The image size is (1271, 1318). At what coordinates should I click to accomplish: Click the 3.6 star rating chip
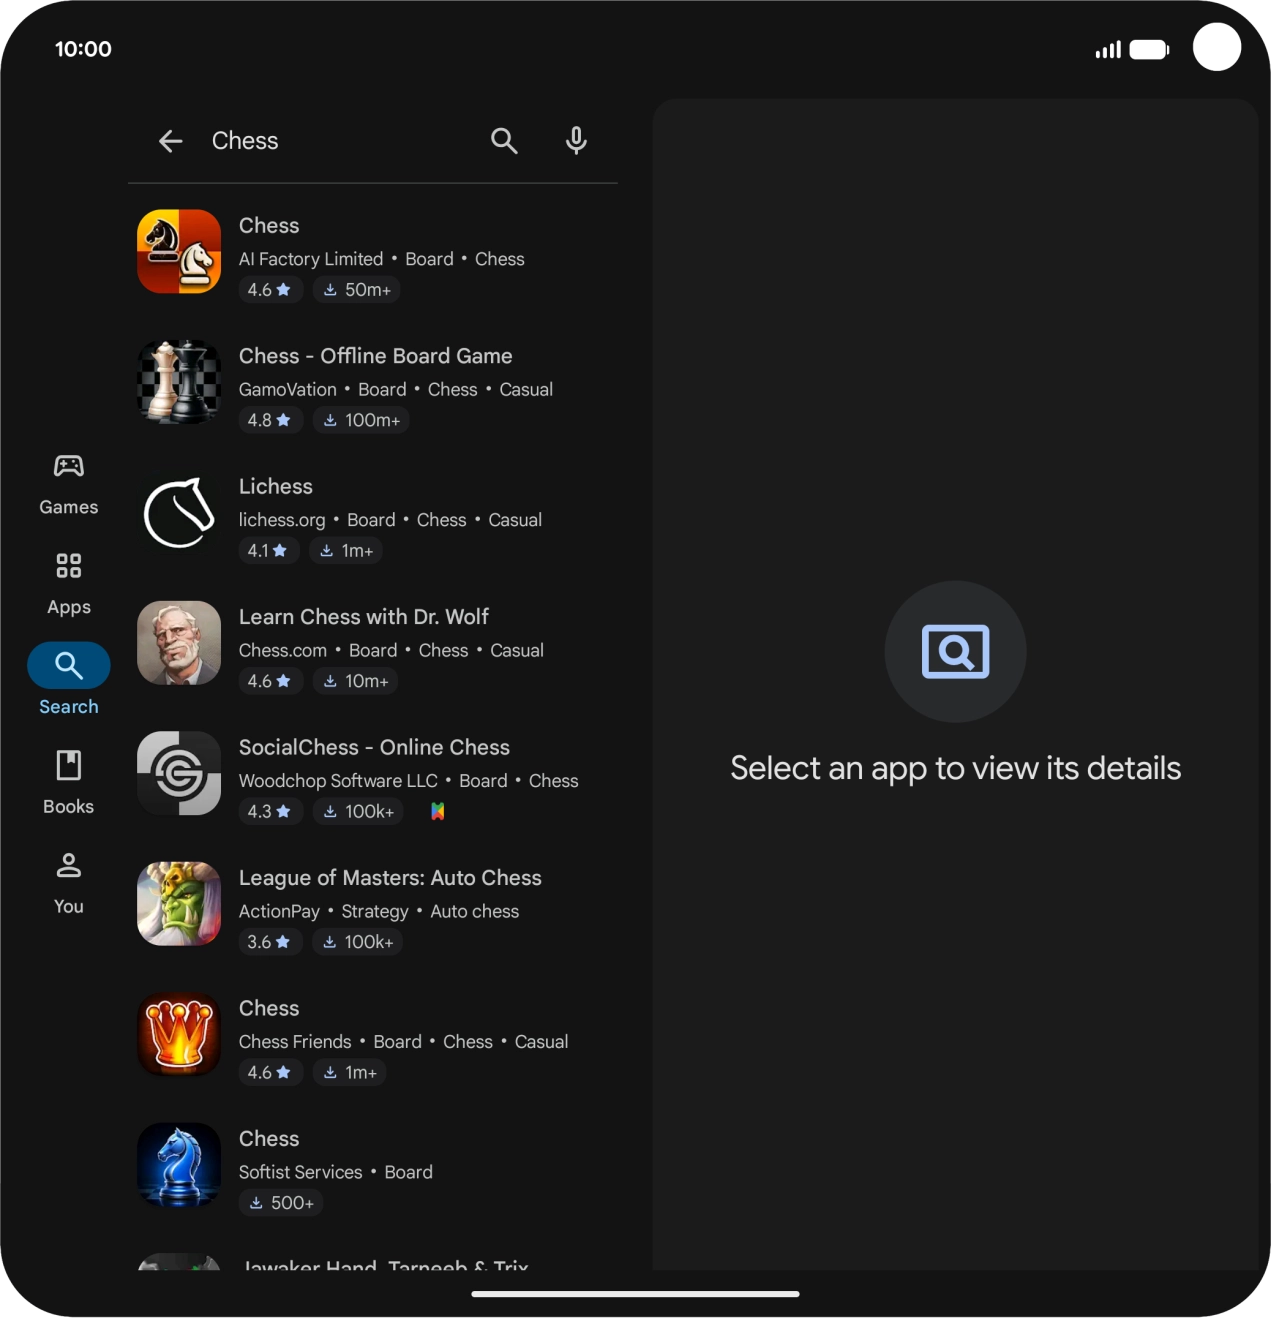click(270, 942)
